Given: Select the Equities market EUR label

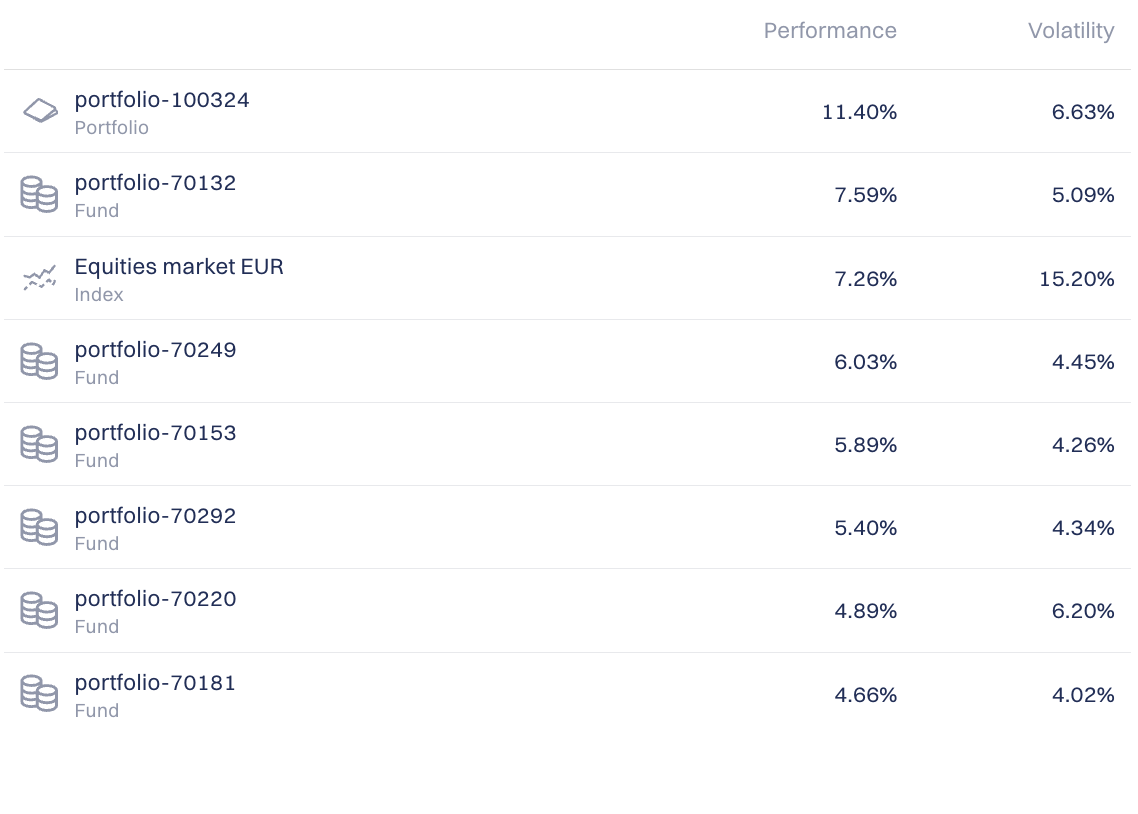Looking at the screenshot, I should click(179, 267).
